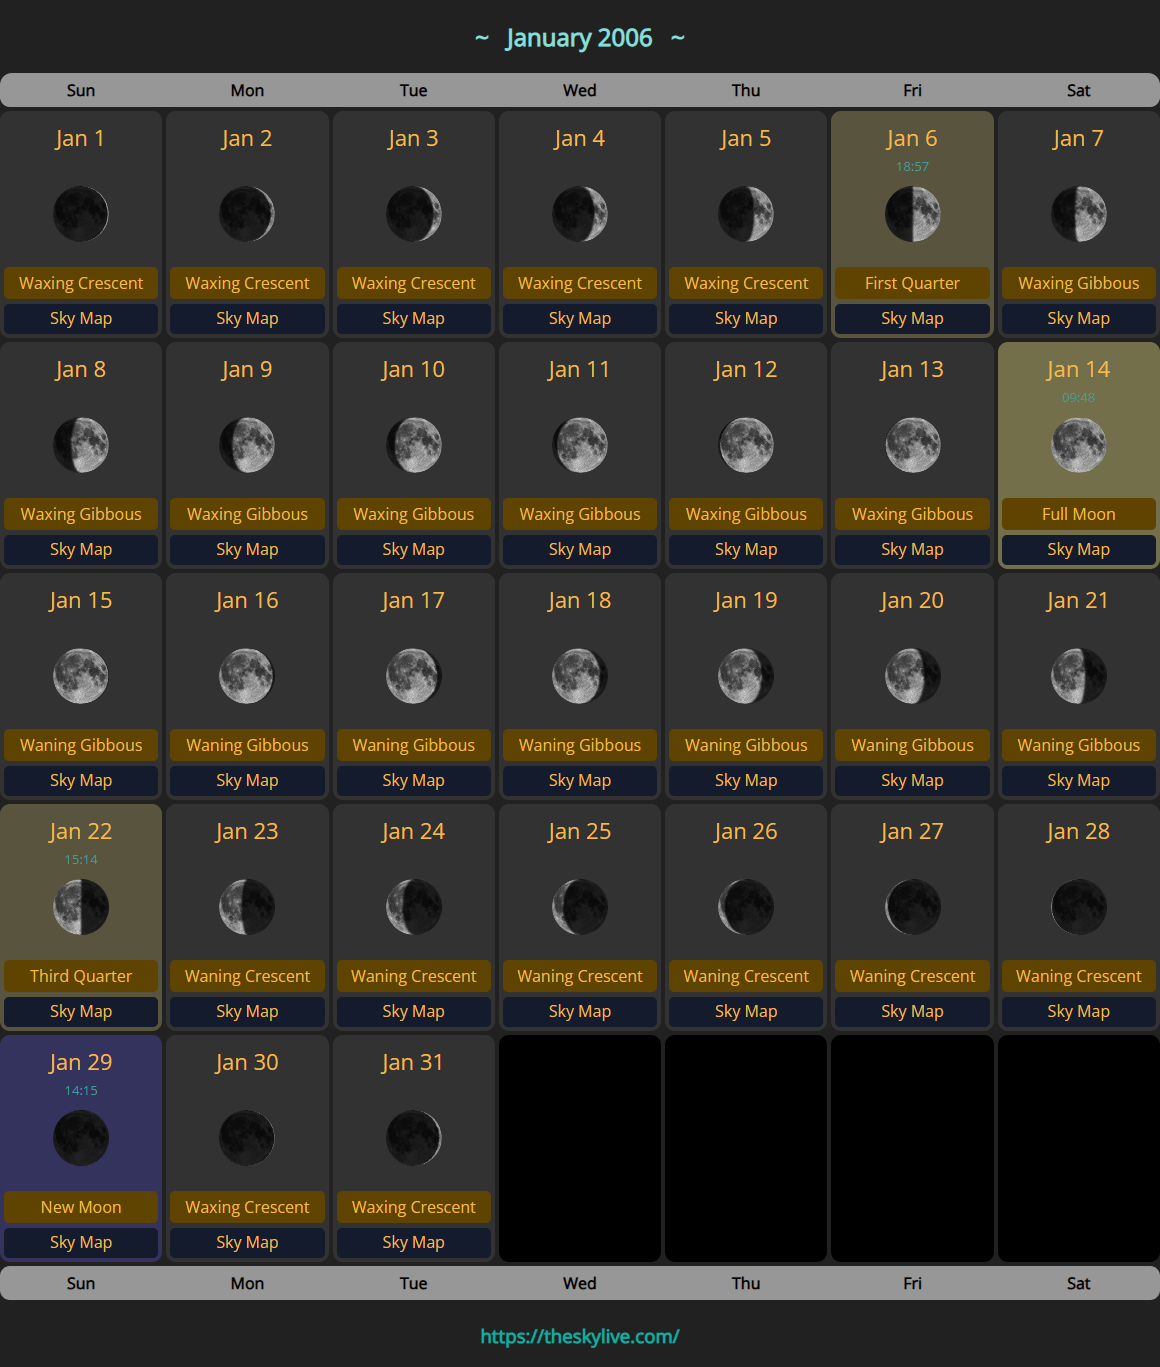Open the Sky Map for Jan 31
The image size is (1160, 1367).
[x=413, y=1242]
